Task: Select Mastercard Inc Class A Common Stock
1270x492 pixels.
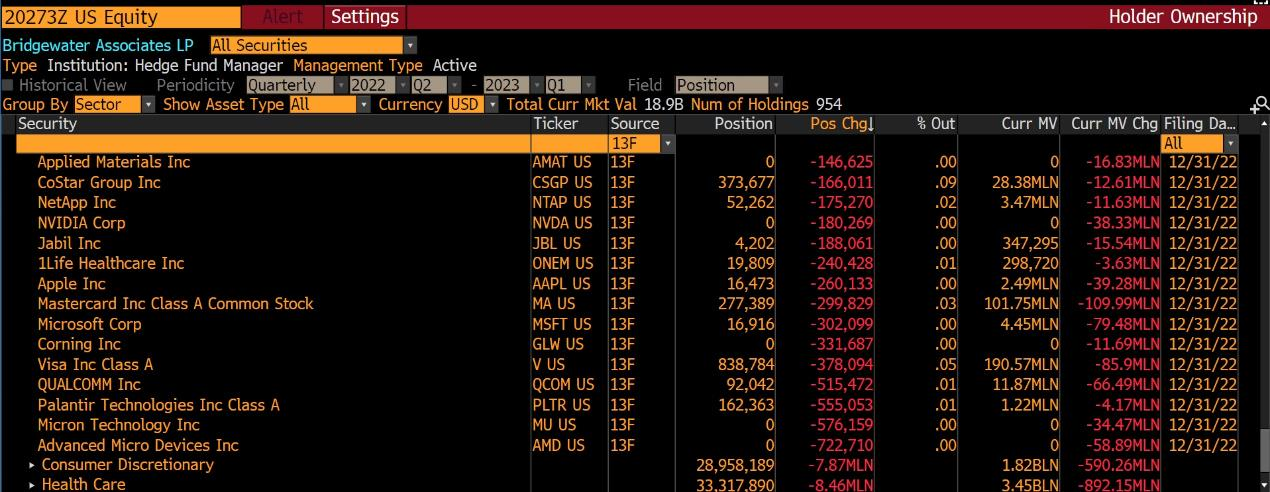Action: click(628, 304)
